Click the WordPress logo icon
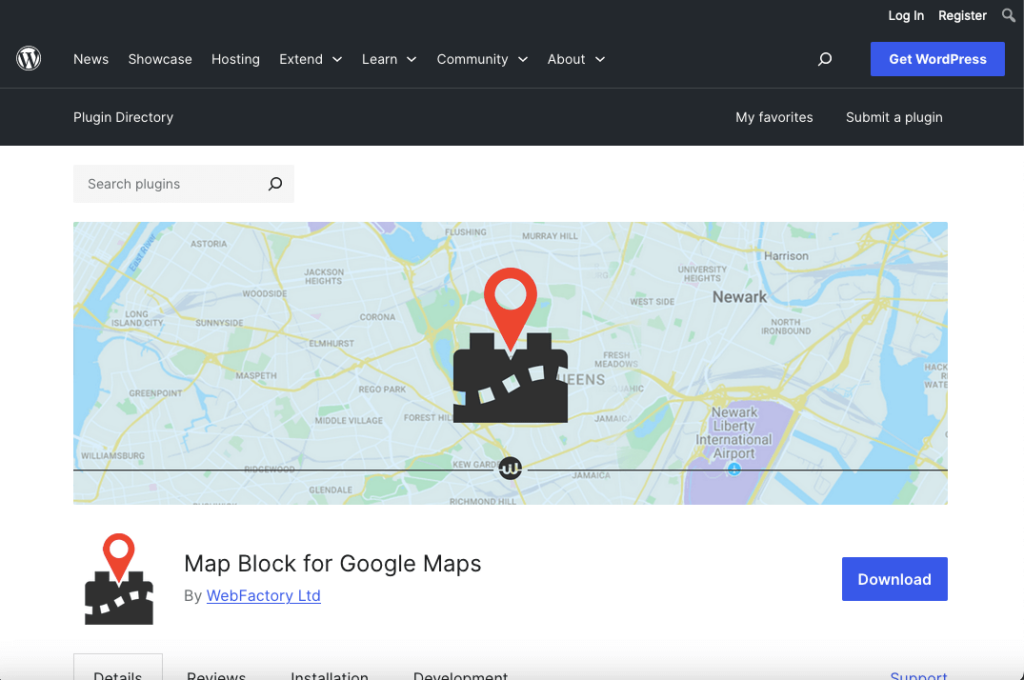 coord(28,59)
